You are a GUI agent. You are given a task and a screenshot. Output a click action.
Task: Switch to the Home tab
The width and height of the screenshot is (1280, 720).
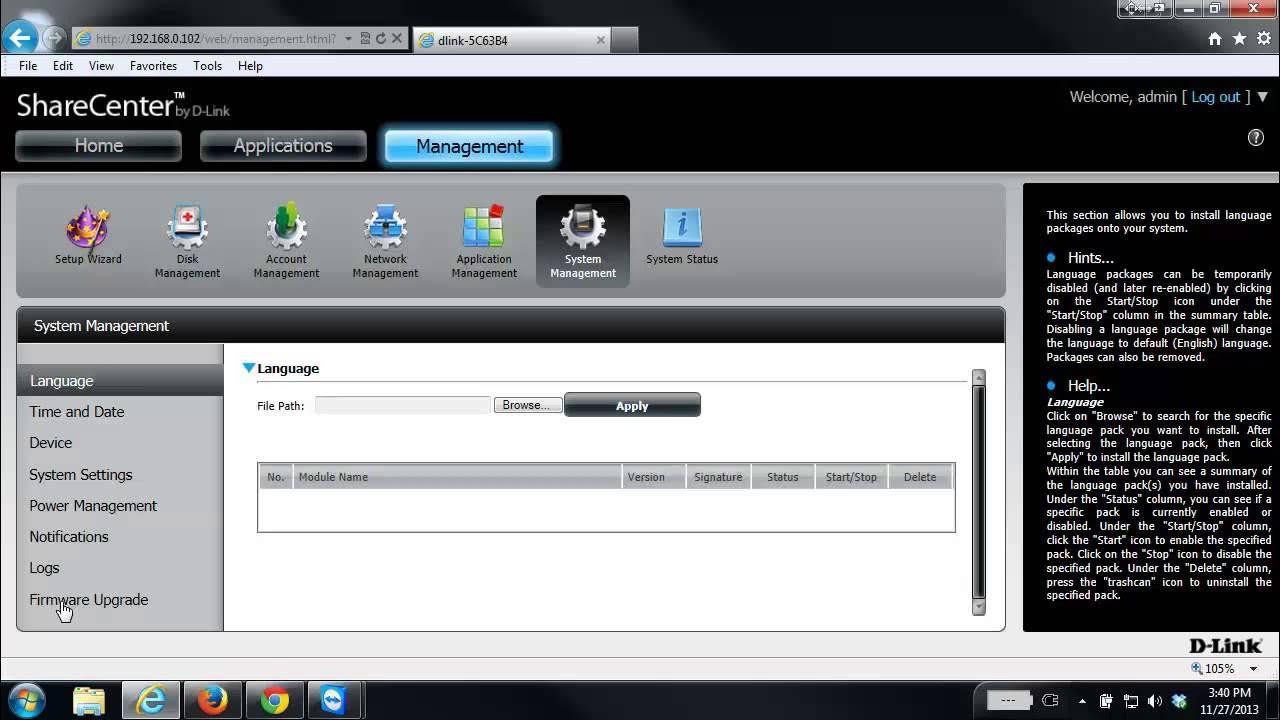[98, 146]
